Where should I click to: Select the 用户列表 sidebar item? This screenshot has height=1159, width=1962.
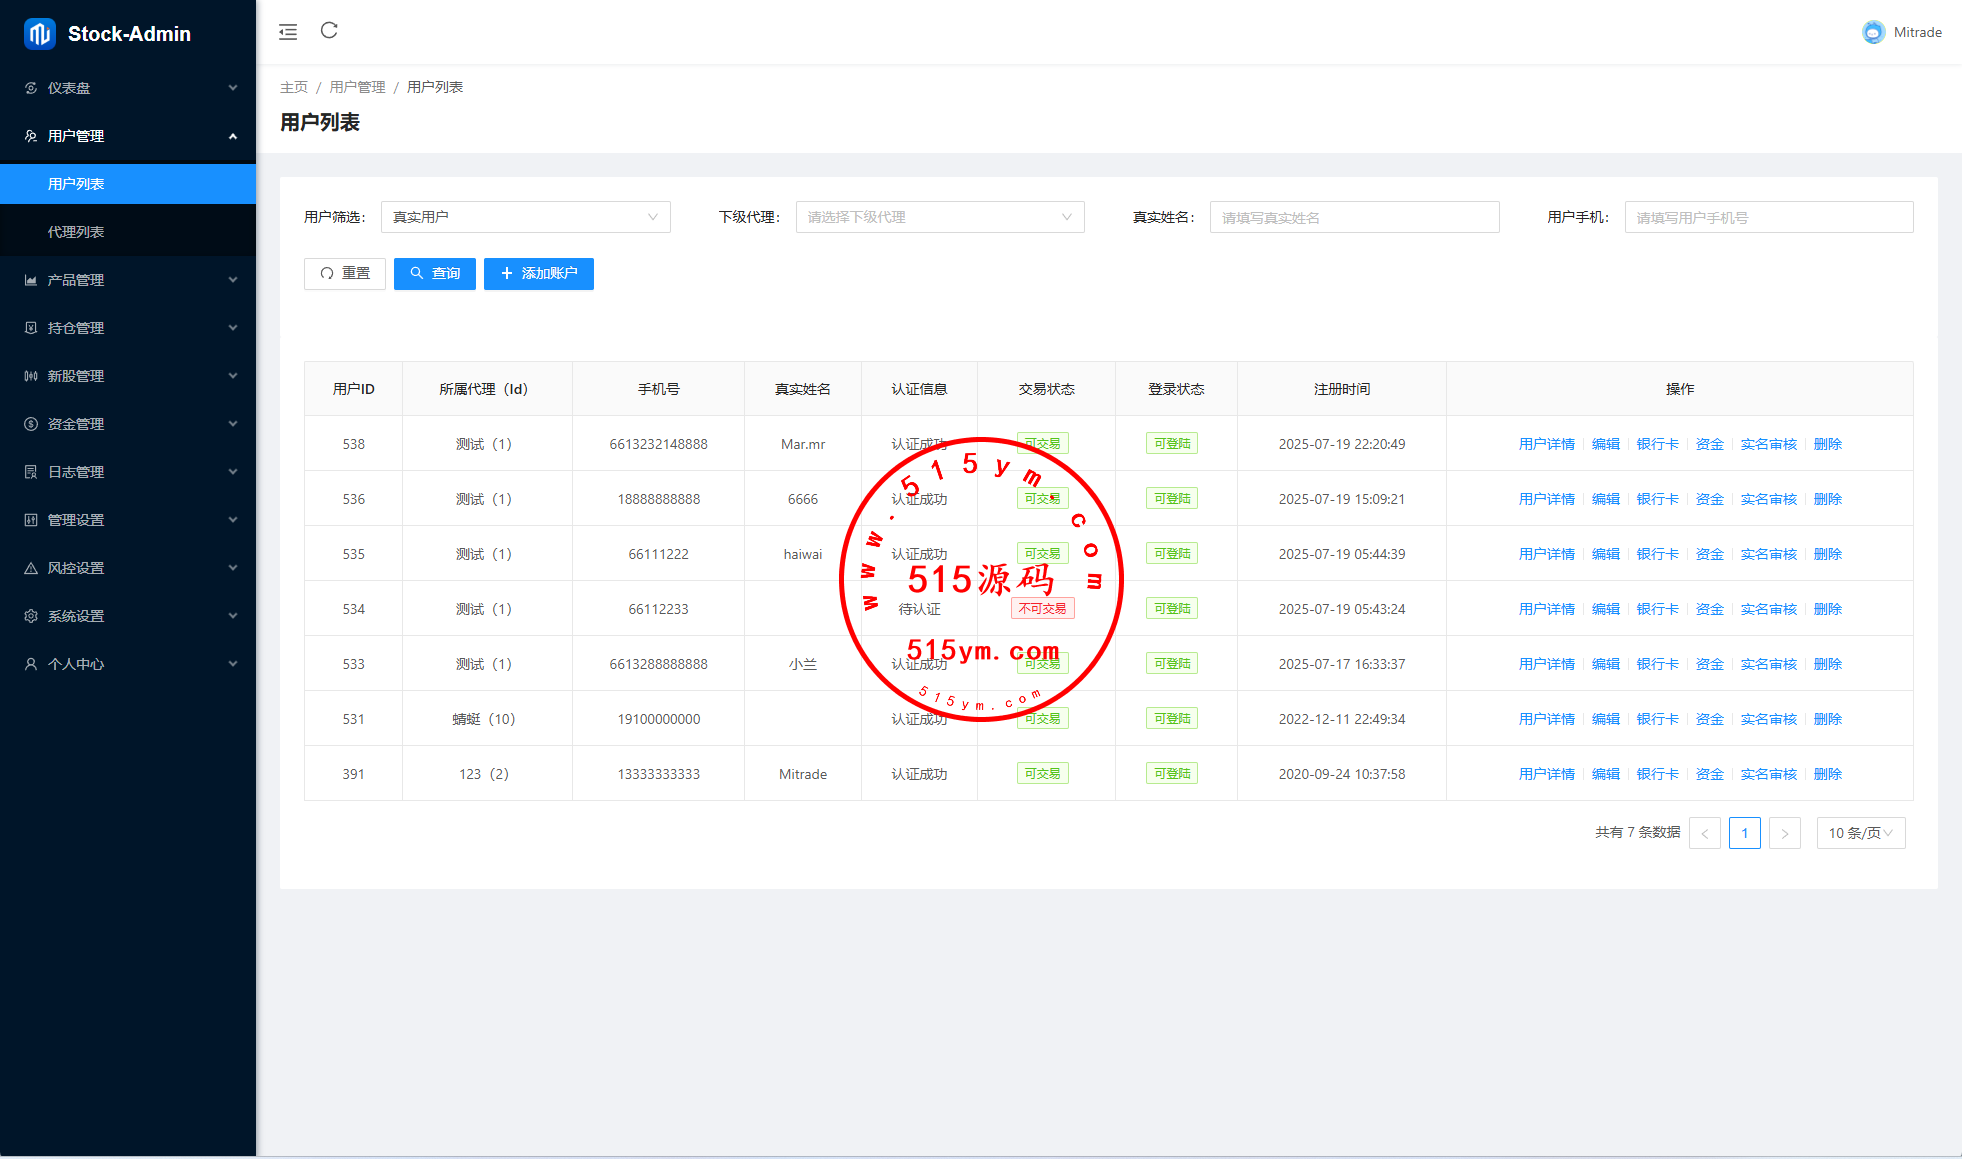coord(77,184)
